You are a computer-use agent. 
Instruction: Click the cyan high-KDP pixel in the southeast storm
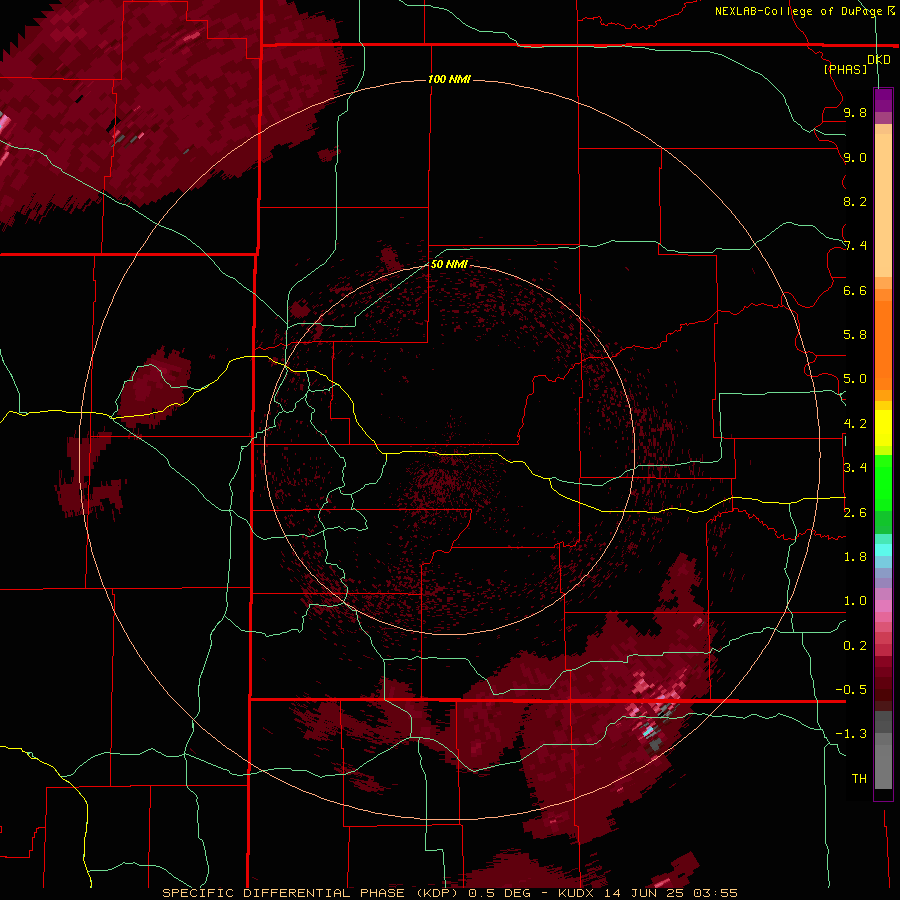649,732
